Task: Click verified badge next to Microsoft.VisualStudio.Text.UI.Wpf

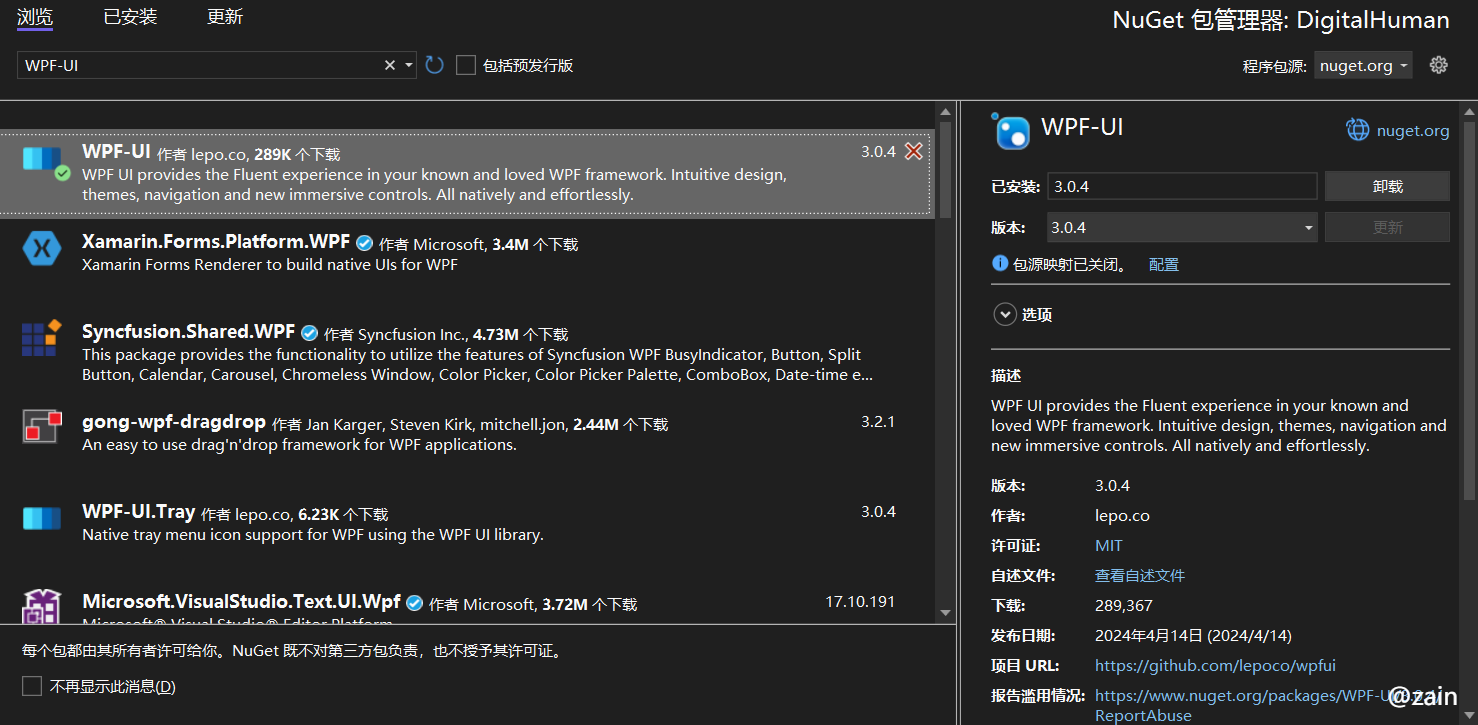Action: (415, 603)
